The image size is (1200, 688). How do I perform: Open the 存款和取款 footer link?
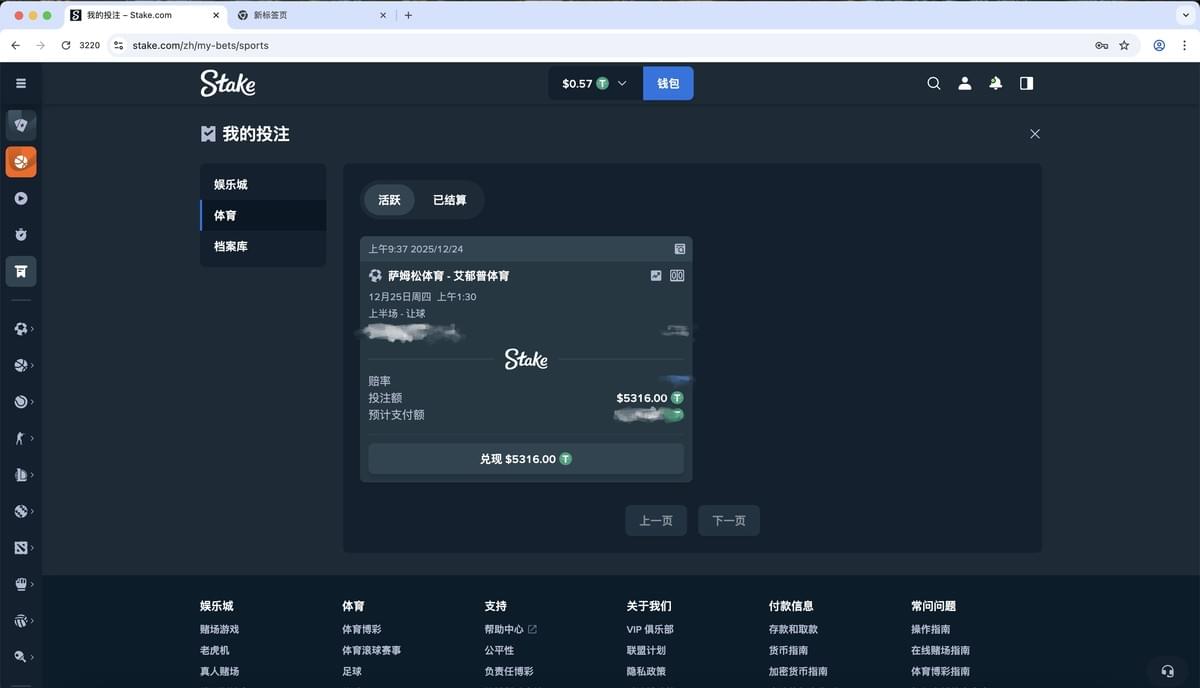click(x=793, y=629)
